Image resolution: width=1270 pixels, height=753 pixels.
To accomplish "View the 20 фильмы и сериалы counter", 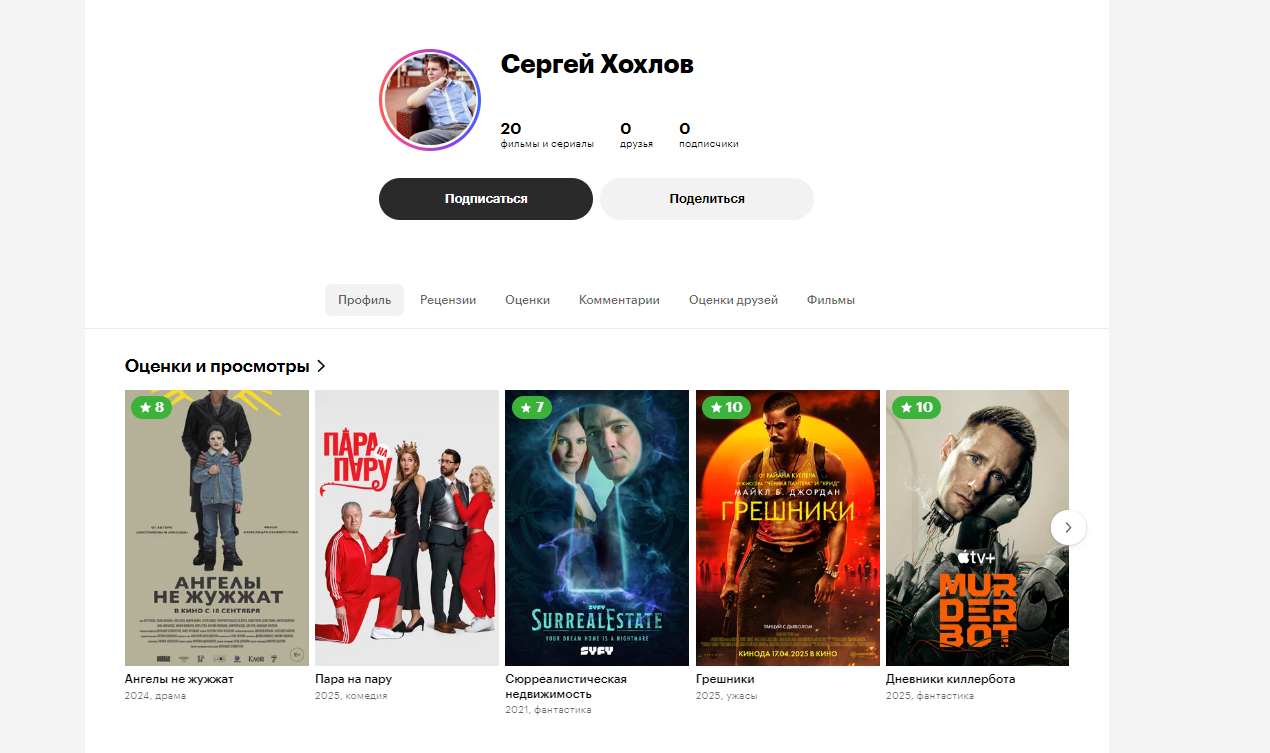I will (547, 135).
